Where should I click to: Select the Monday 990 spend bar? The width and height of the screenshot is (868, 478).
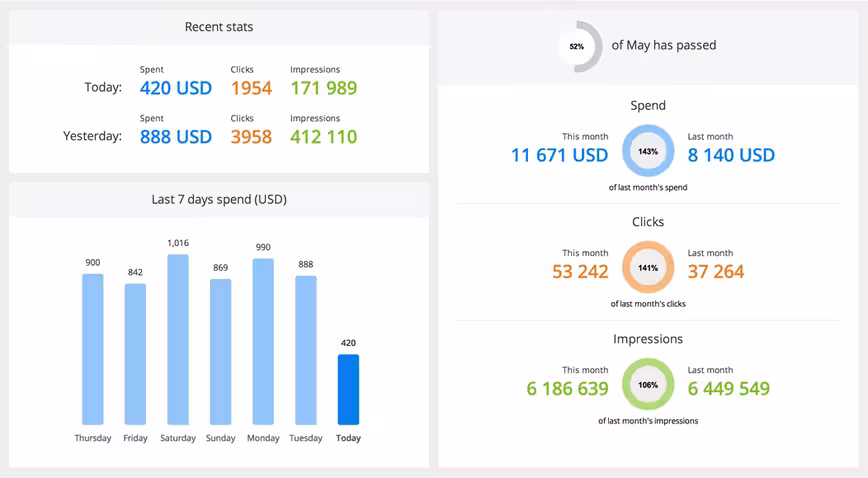pos(263,342)
